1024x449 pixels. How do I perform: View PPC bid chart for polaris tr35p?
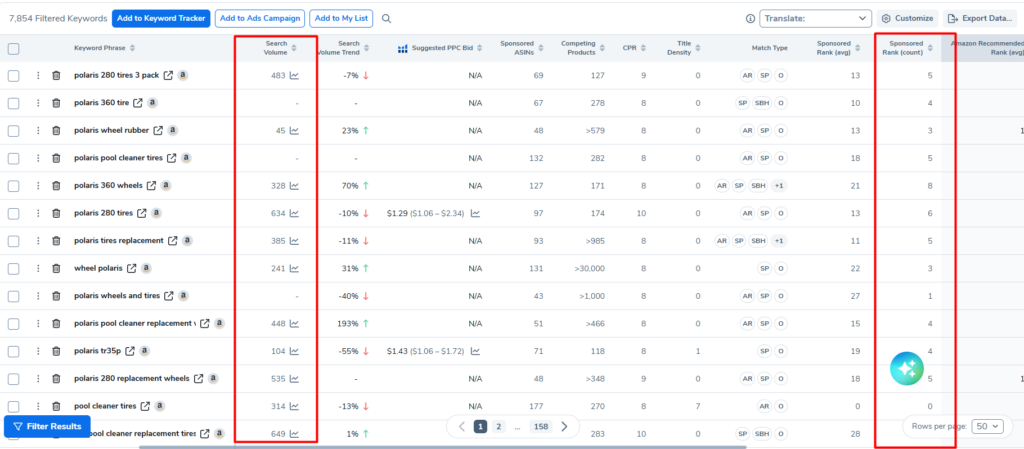(475, 351)
